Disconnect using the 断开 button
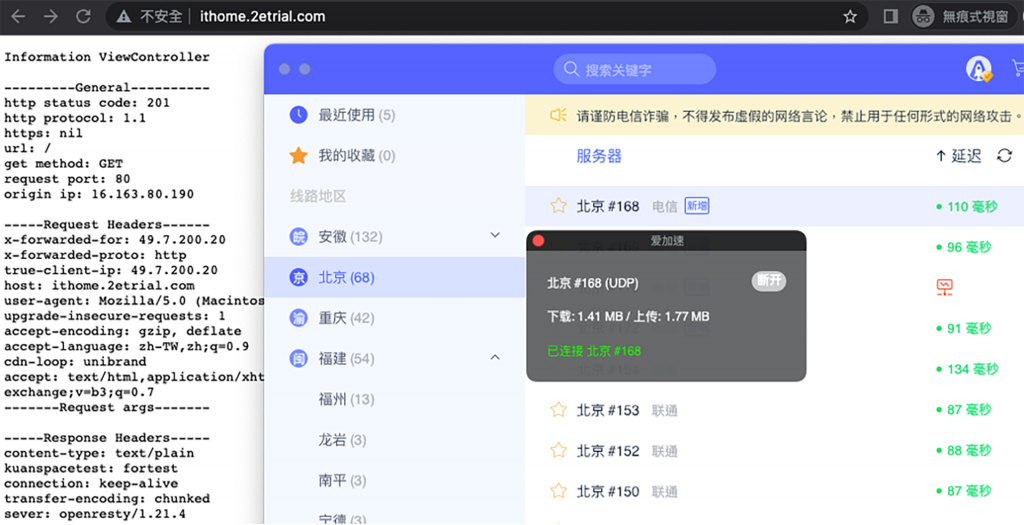The width and height of the screenshot is (1024, 525). (x=769, y=281)
